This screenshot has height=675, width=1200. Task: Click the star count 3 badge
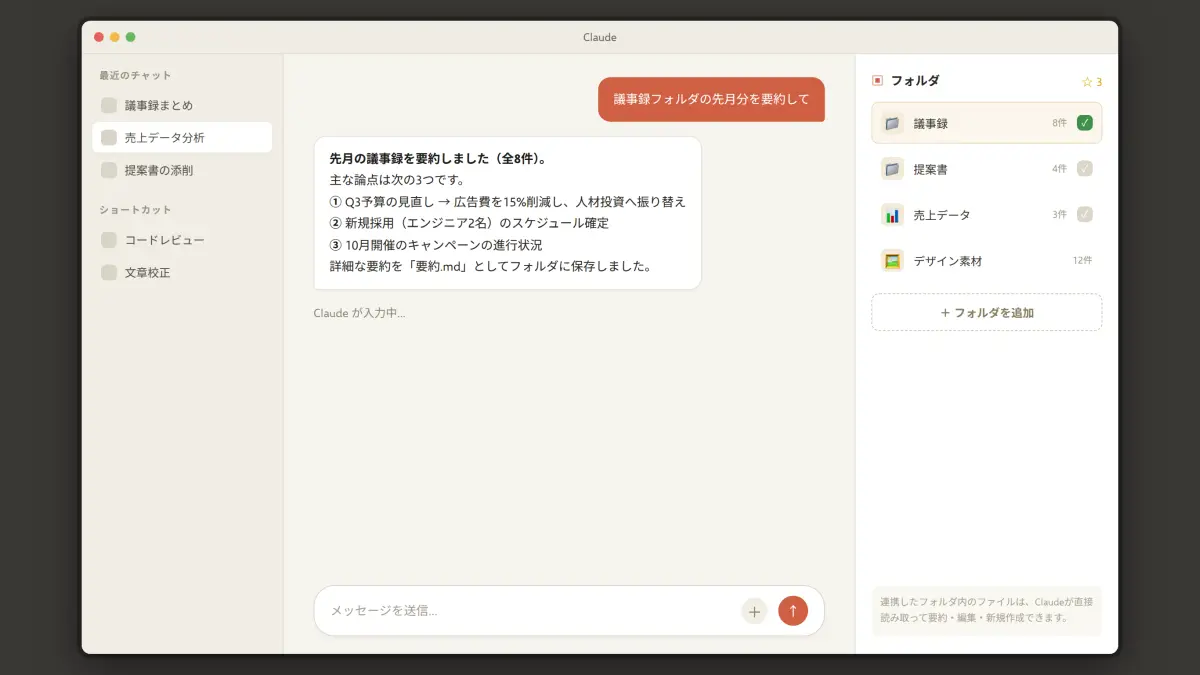(1091, 82)
